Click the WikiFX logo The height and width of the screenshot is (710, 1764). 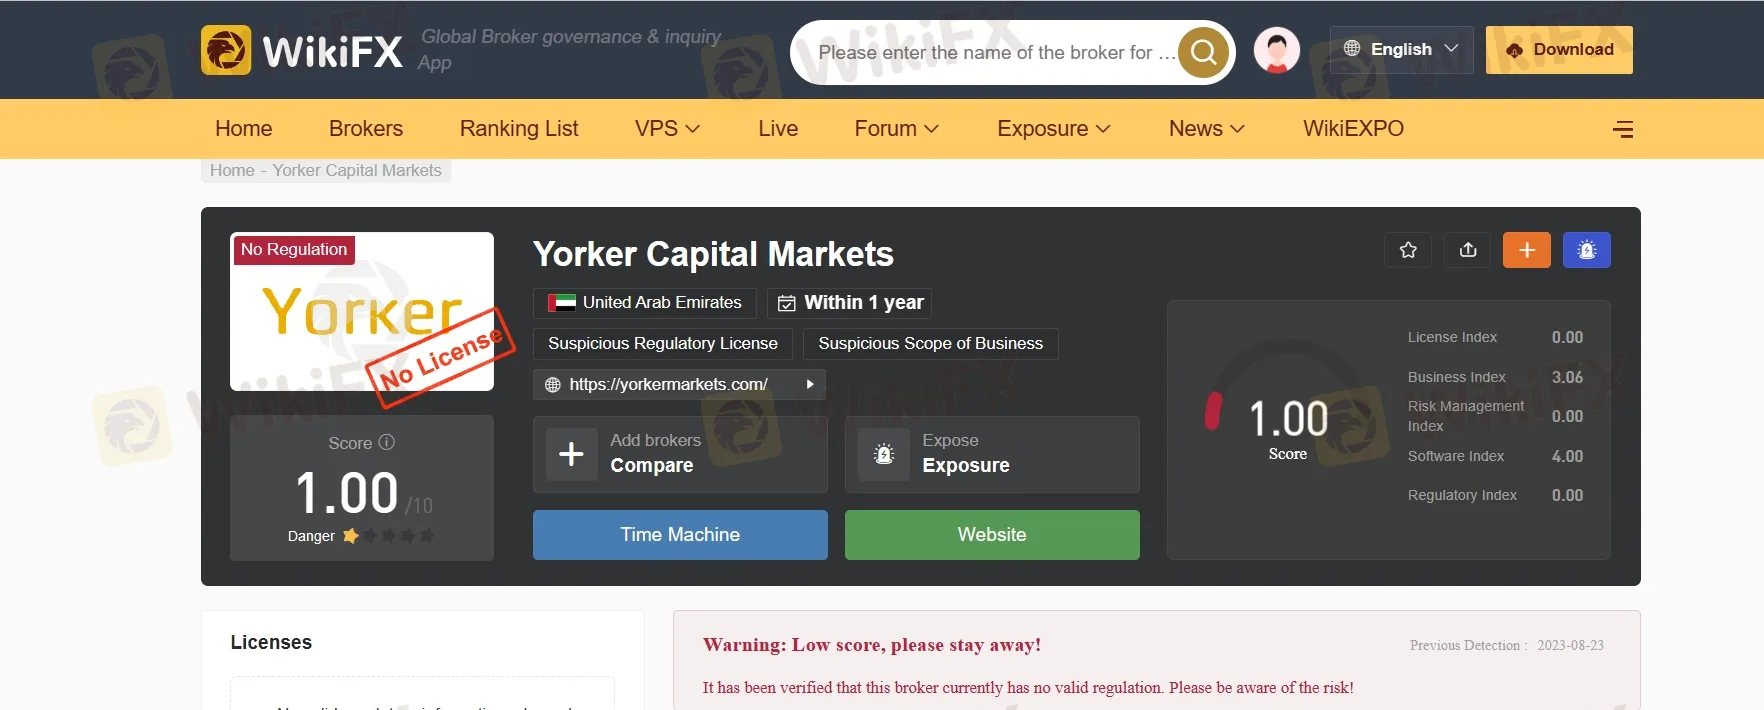pos(302,50)
